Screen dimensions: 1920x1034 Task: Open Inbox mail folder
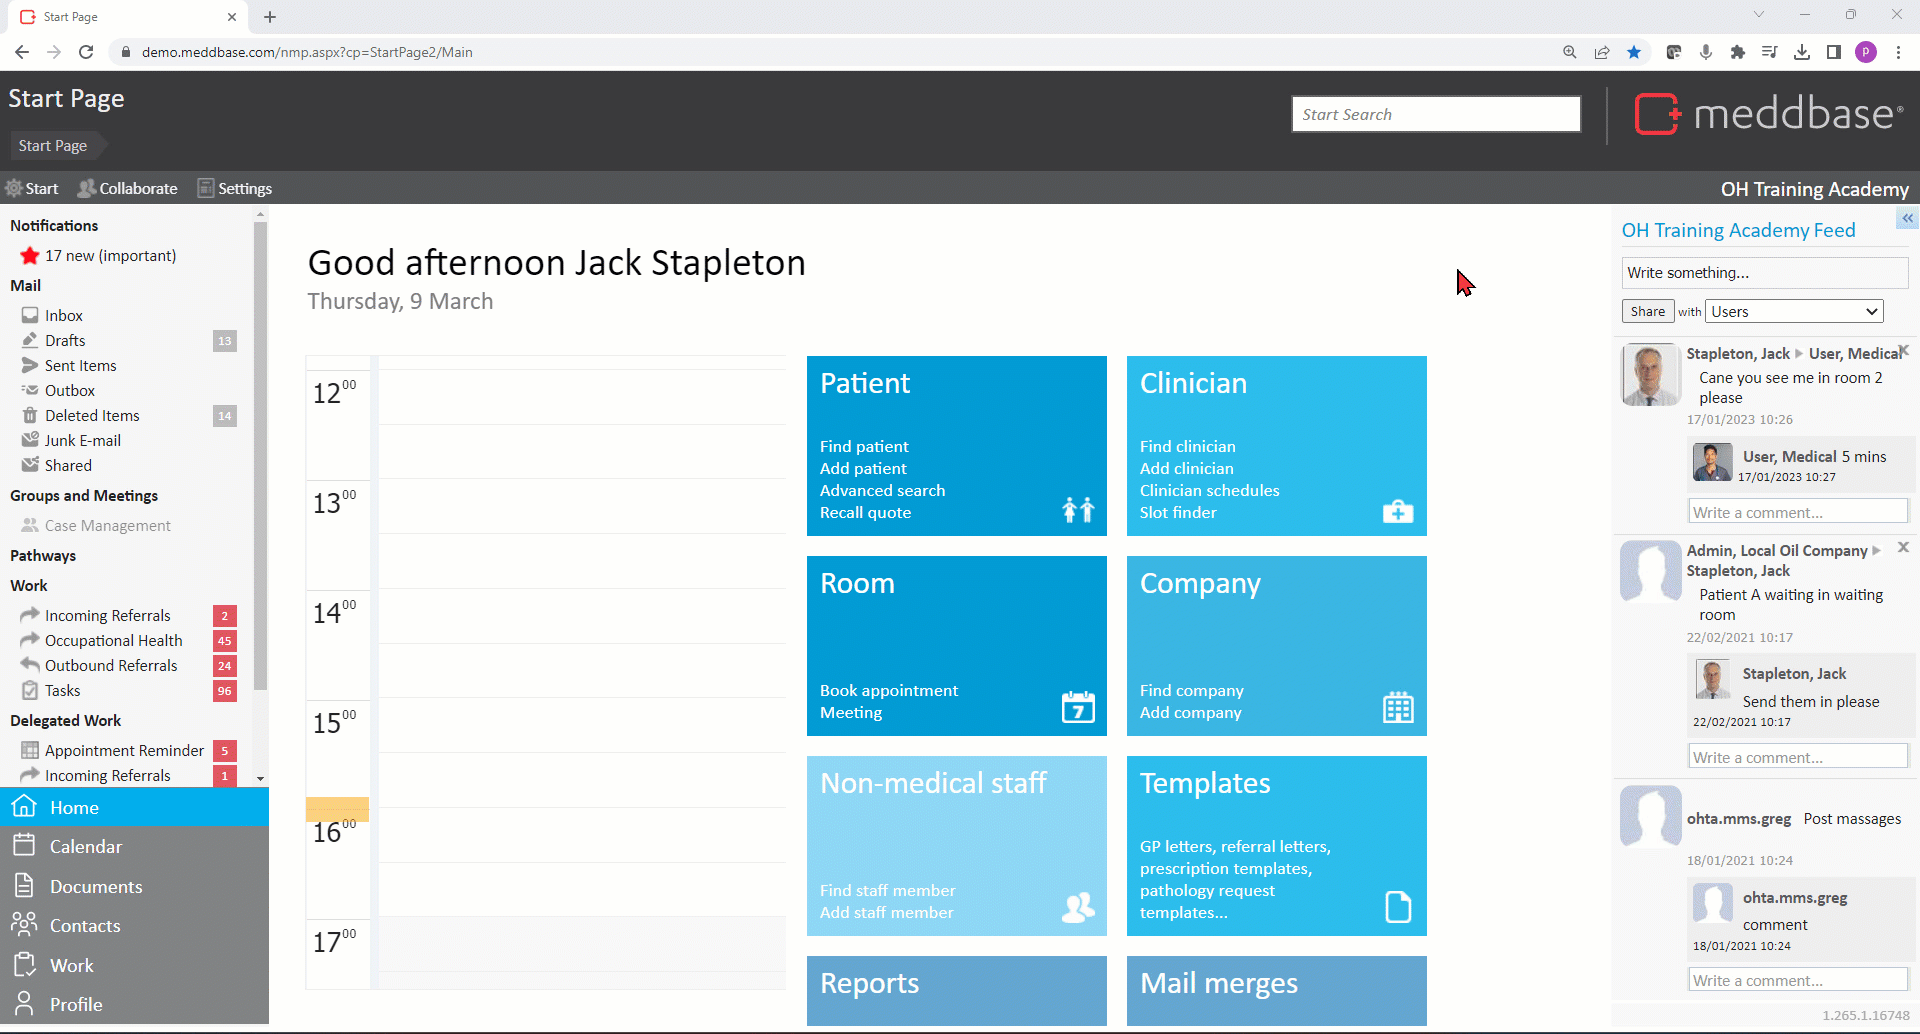pos(63,315)
